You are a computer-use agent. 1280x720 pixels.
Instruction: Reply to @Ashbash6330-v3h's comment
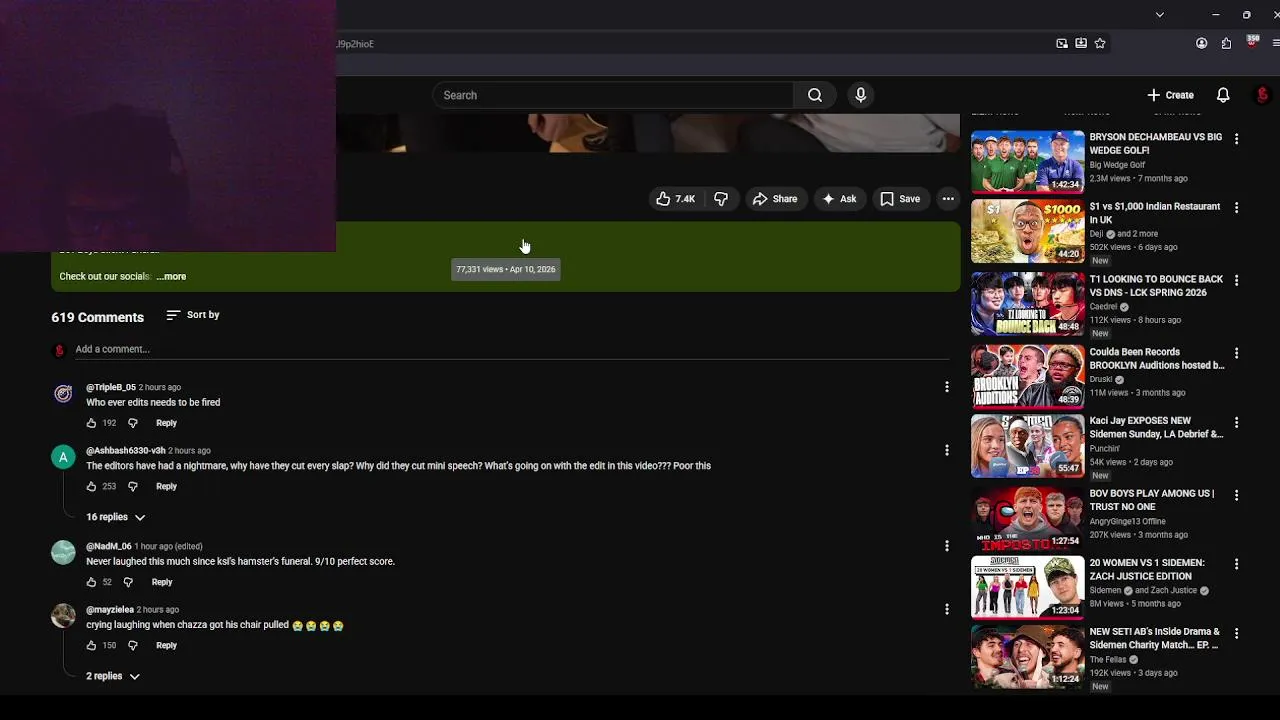166,486
